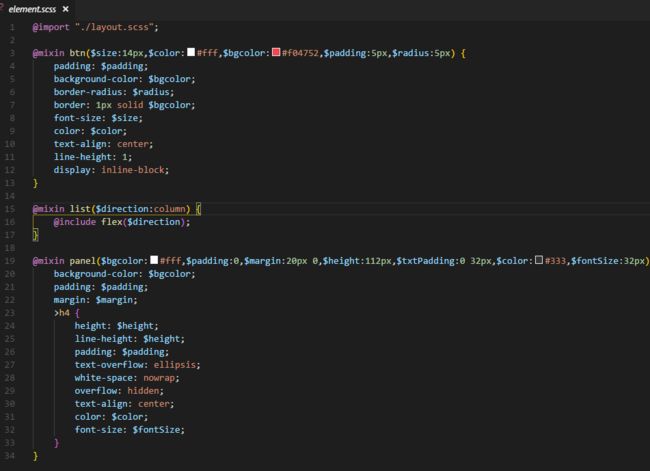
Task: Select the element.scss editor tab
Action: pos(36,9)
